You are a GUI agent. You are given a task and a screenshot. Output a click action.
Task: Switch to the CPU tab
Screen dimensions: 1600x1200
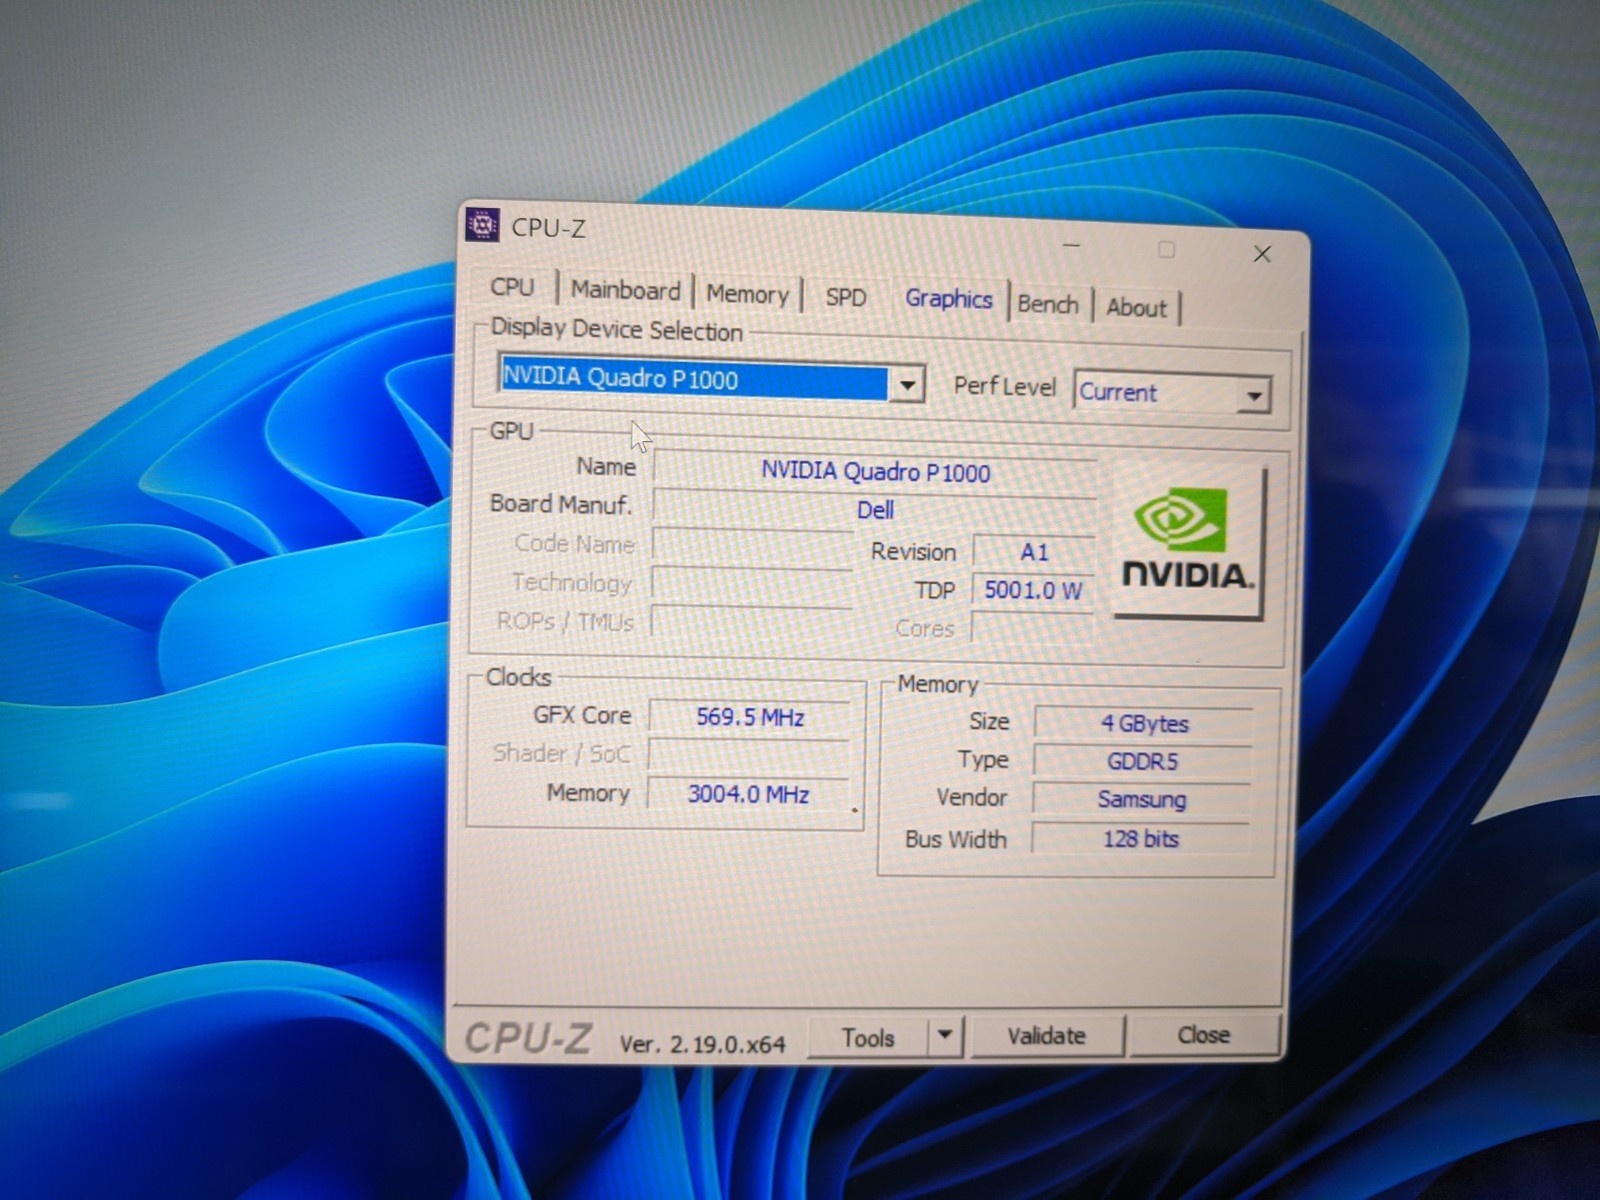pos(512,287)
